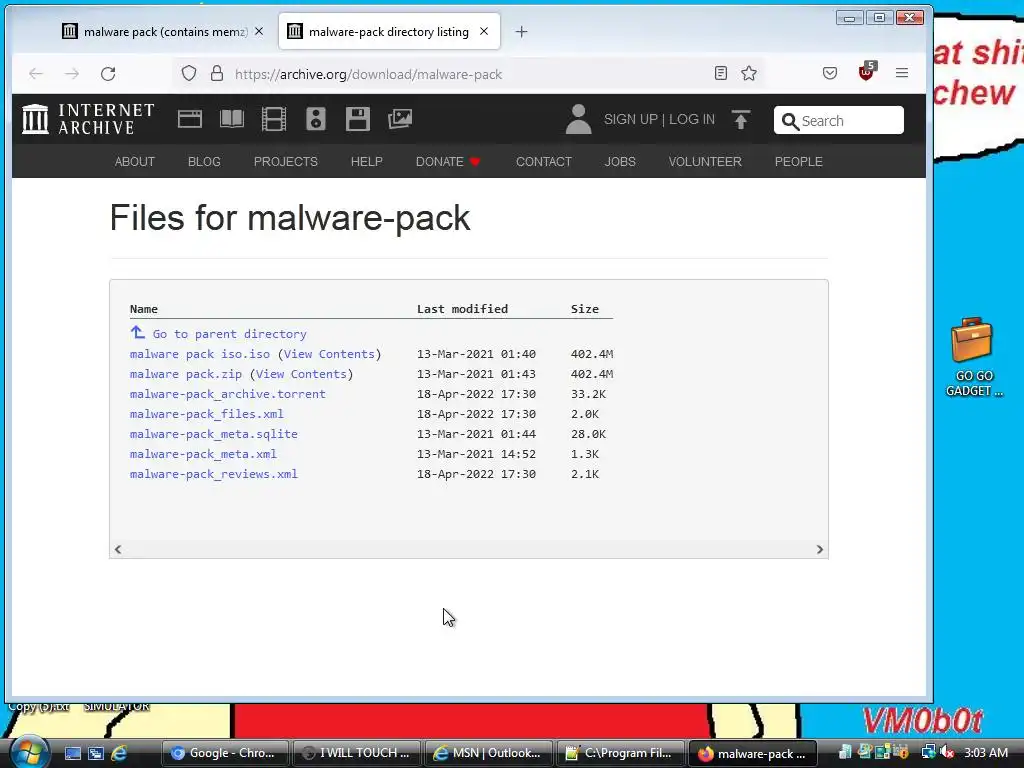
Task: Download malware pack.zip file
Action: tap(185, 374)
